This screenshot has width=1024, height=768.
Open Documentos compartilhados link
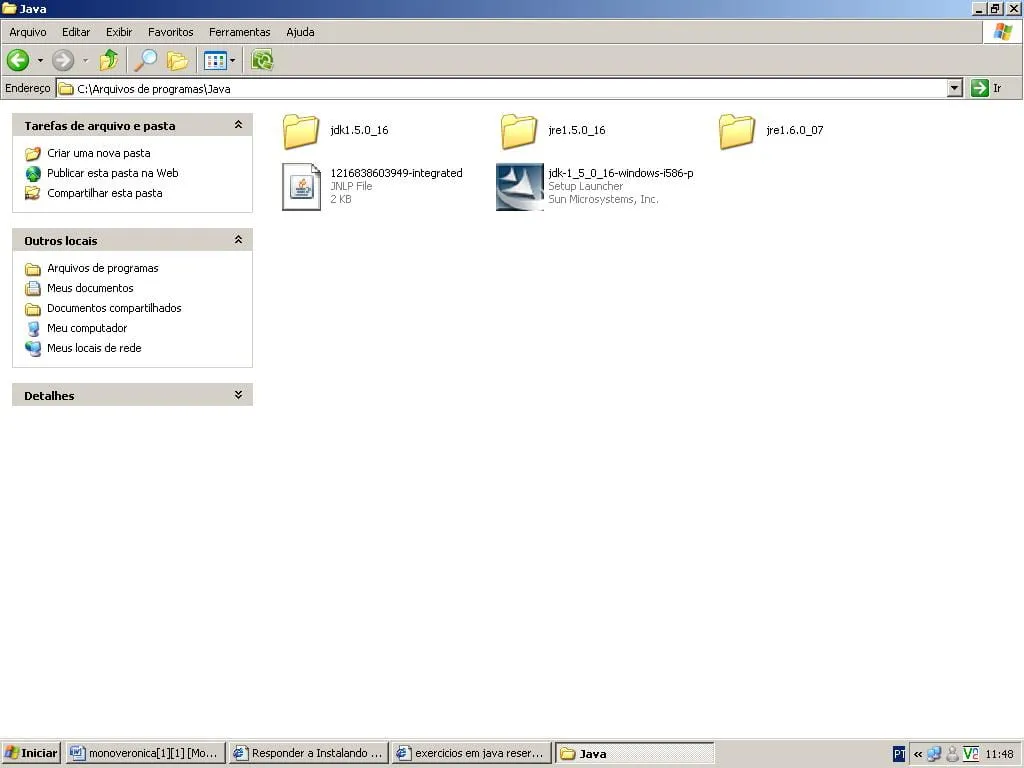(x=114, y=308)
